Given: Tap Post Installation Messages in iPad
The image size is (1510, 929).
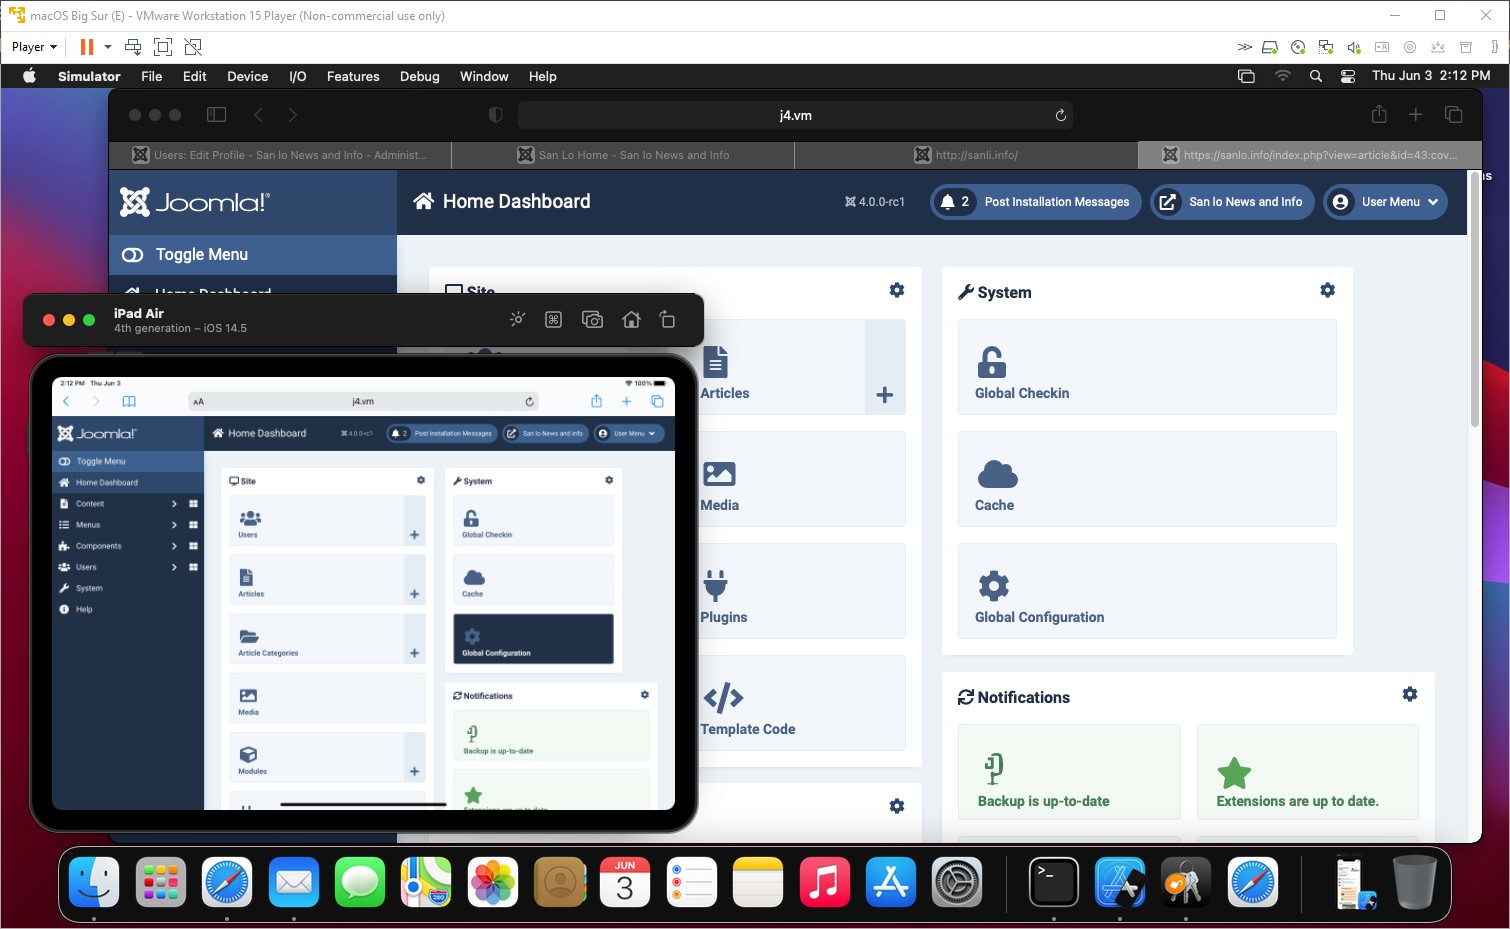Looking at the screenshot, I should pos(442,433).
